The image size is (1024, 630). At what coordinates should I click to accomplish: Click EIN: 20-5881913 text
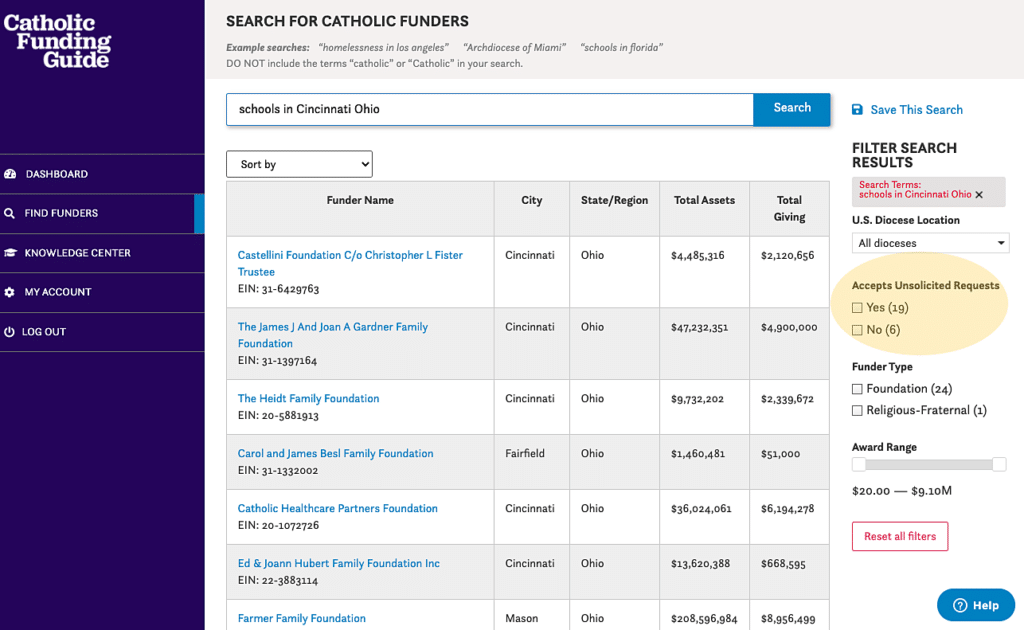click(x=278, y=415)
